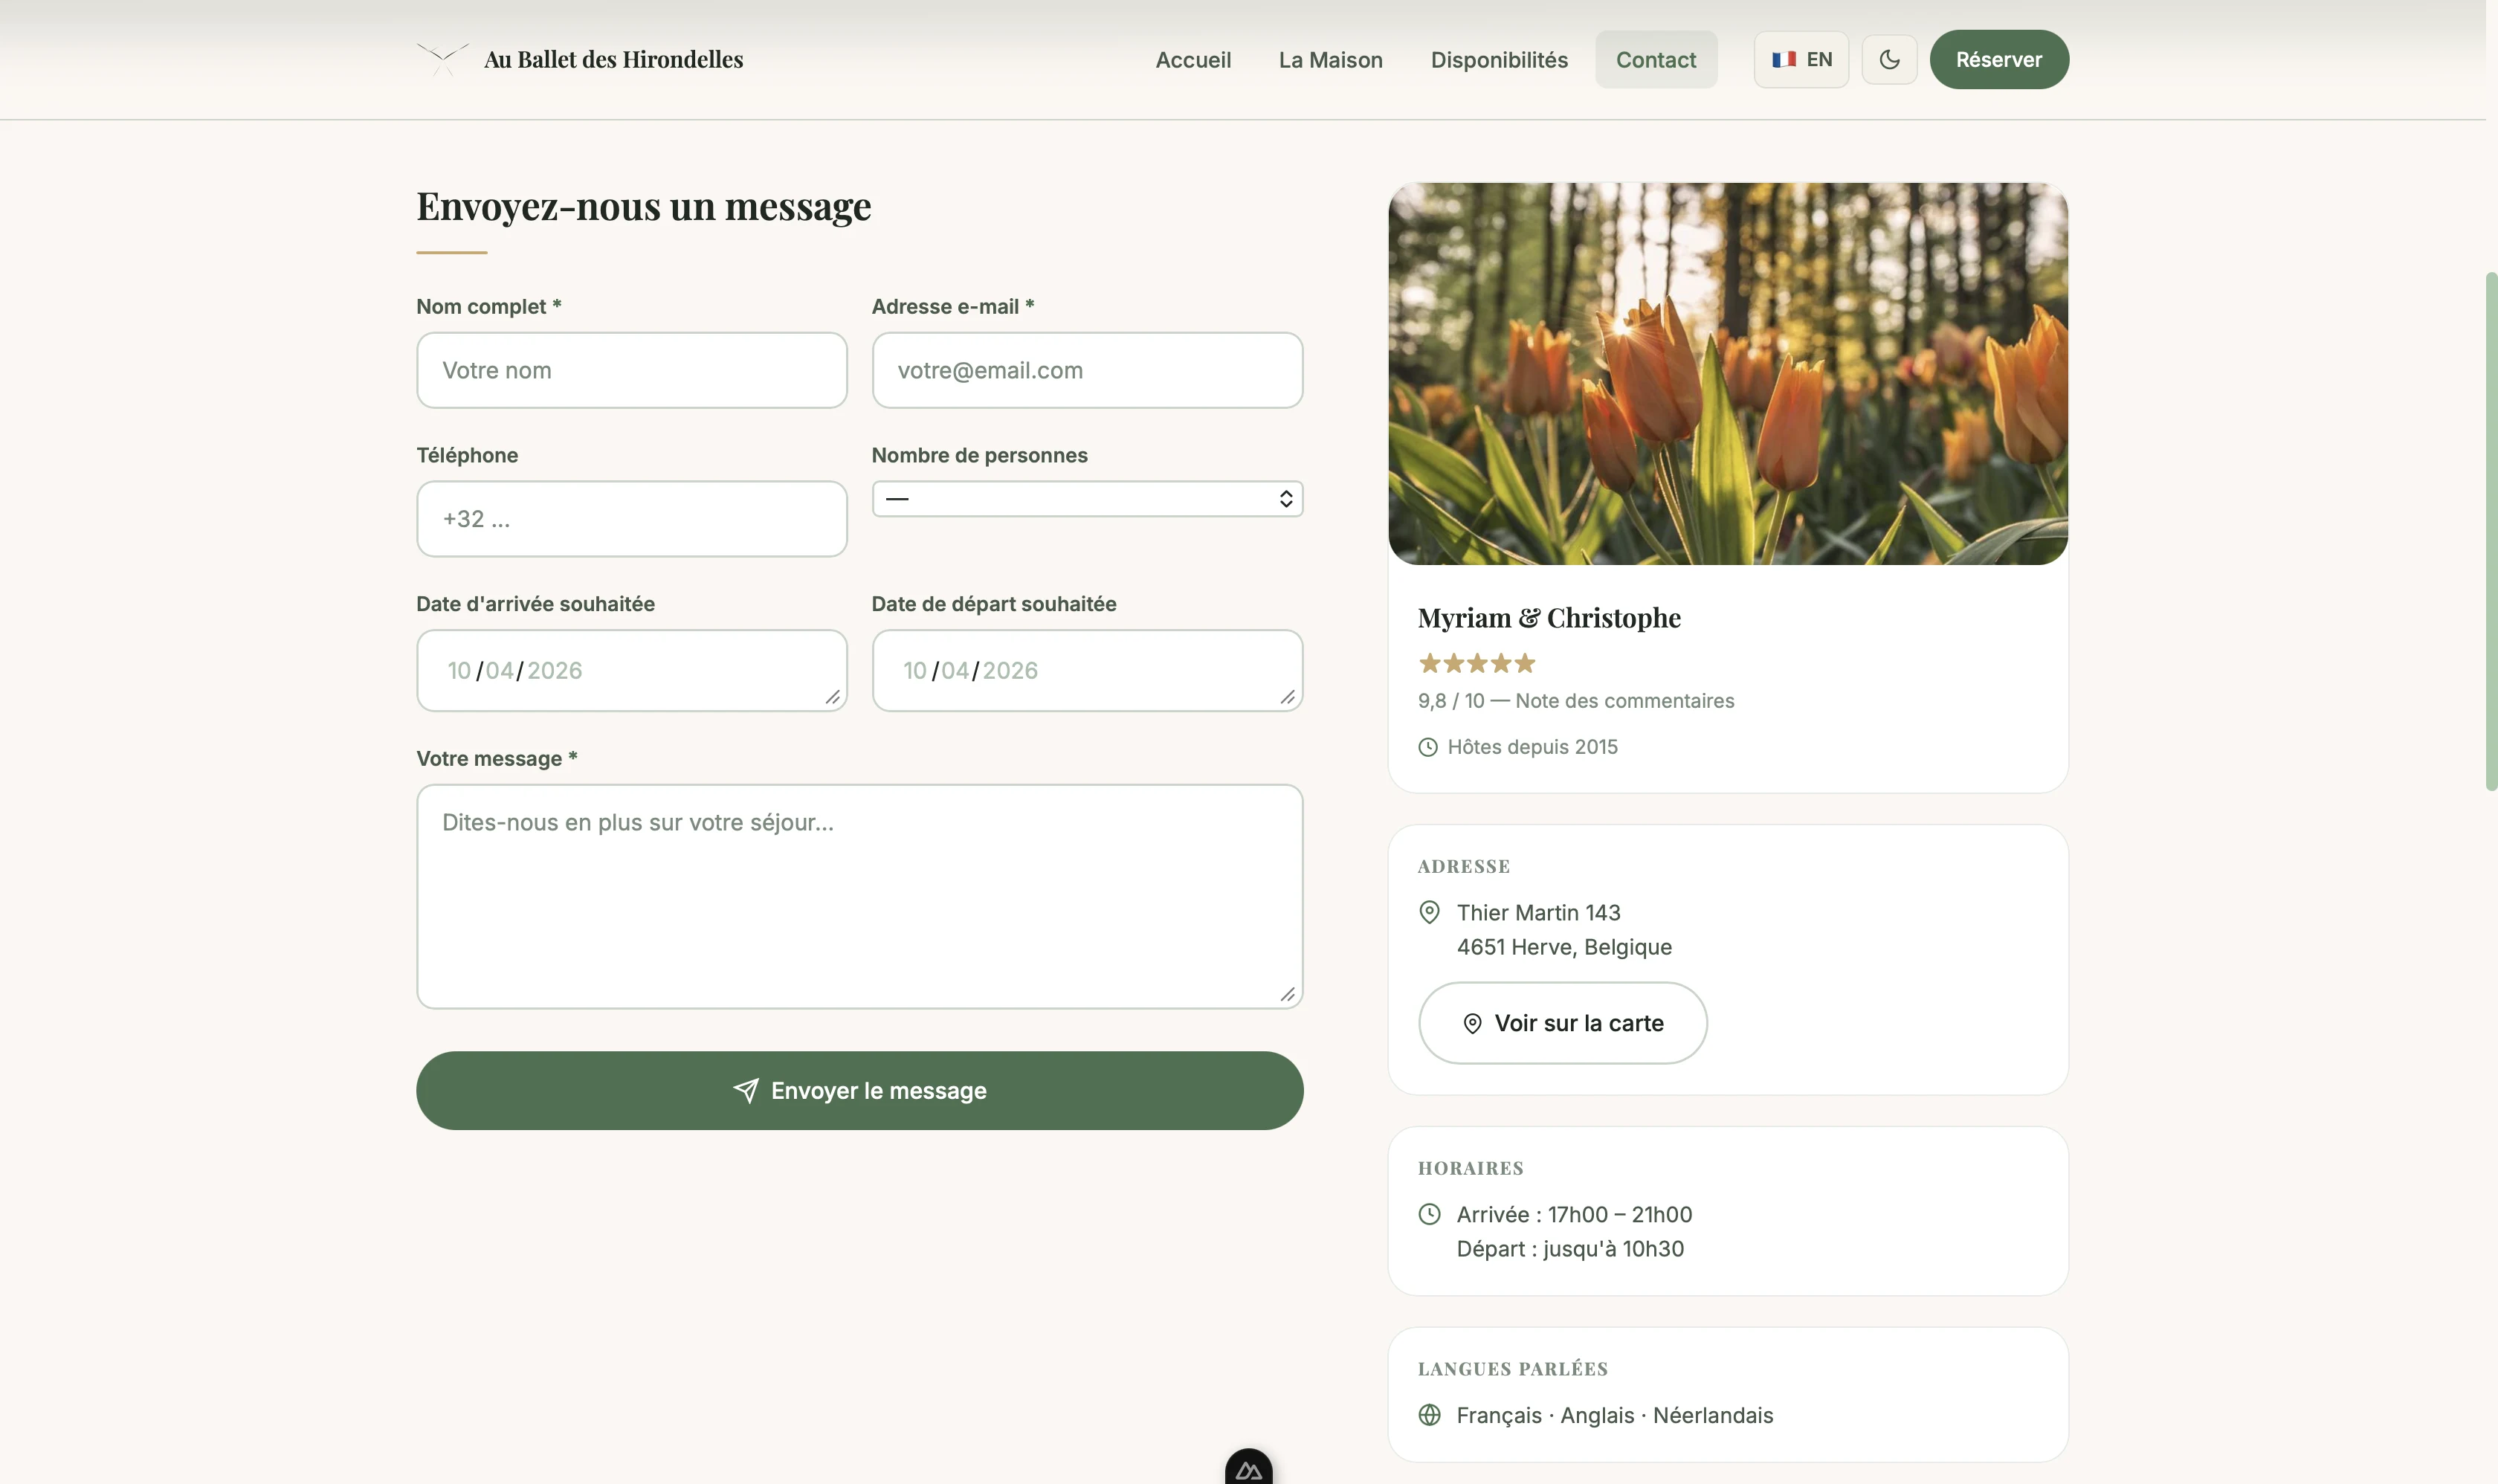Toggle dark mode with moon icon
The height and width of the screenshot is (1484, 2498).
(x=1889, y=59)
